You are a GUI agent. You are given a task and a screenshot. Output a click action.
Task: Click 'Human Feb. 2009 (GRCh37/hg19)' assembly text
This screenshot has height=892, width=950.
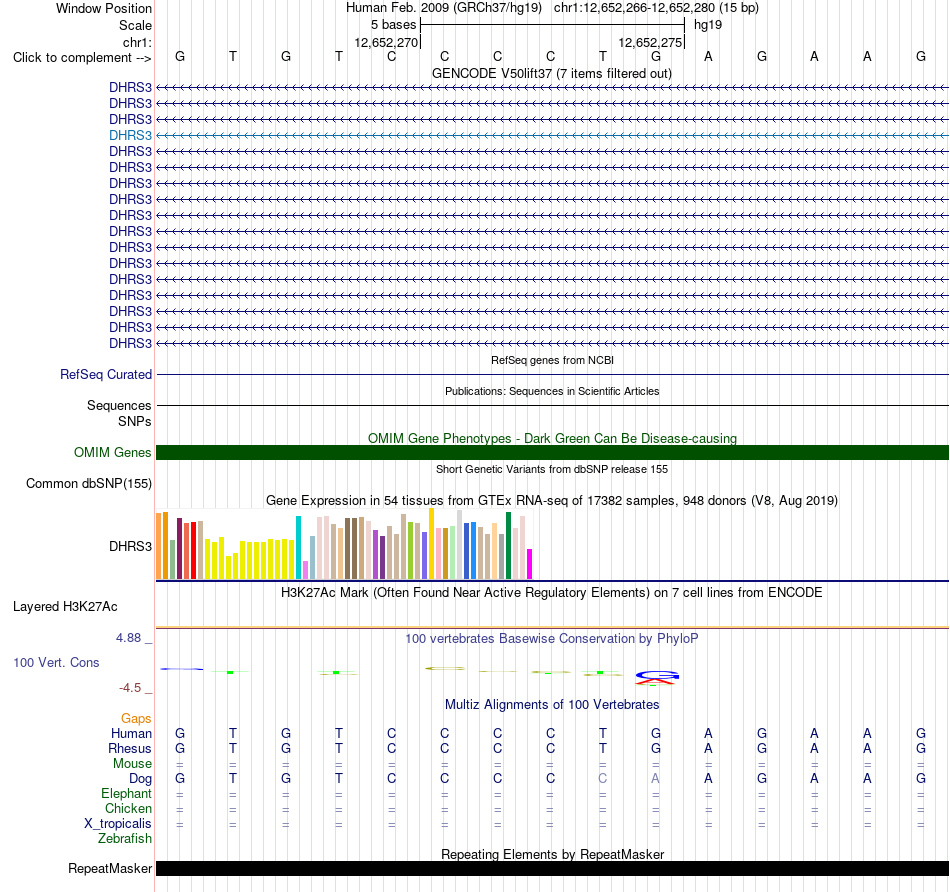pyautogui.click(x=445, y=8)
